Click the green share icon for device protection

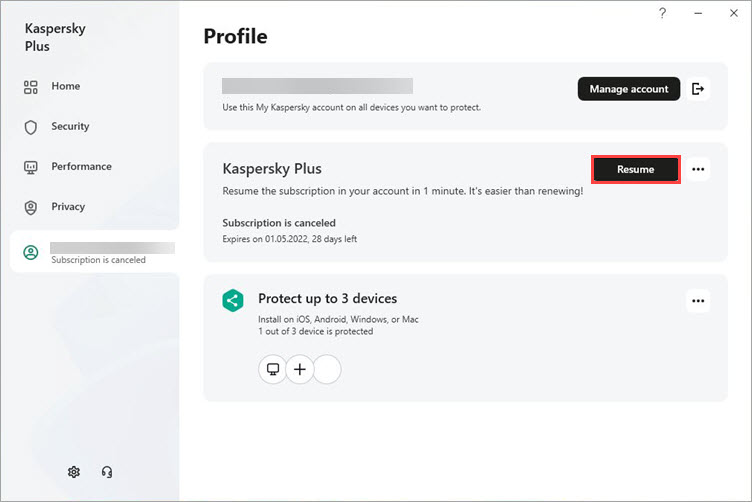coord(233,301)
